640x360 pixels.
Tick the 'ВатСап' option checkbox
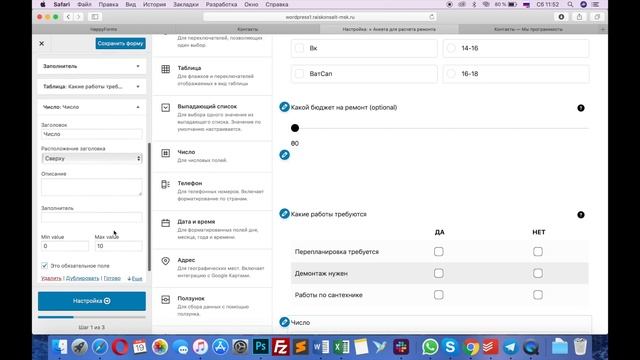(x=300, y=74)
